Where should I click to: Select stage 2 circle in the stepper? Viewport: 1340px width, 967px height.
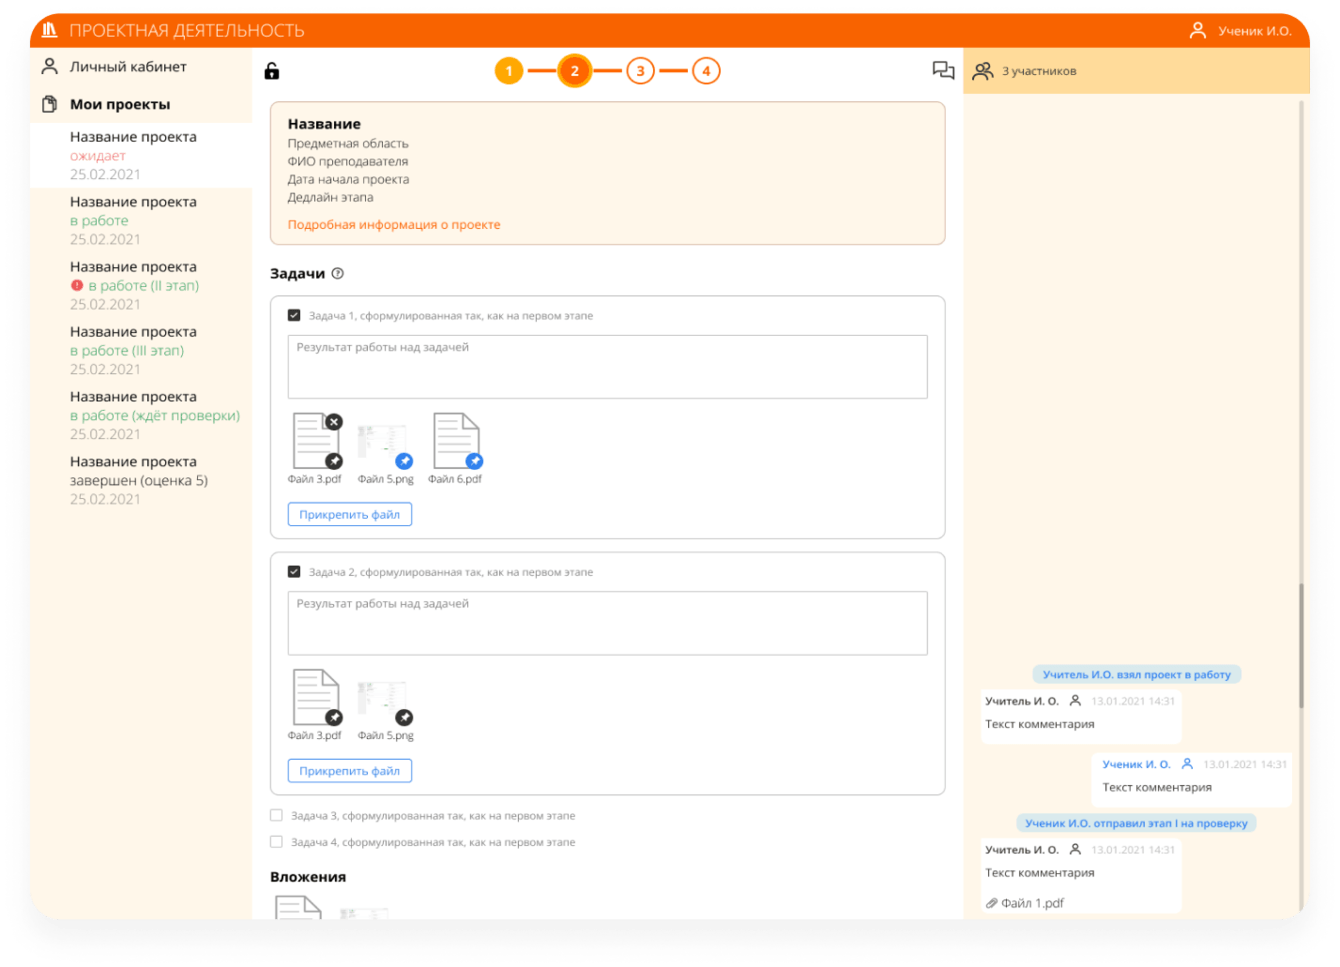pyautogui.click(x=574, y=71)
